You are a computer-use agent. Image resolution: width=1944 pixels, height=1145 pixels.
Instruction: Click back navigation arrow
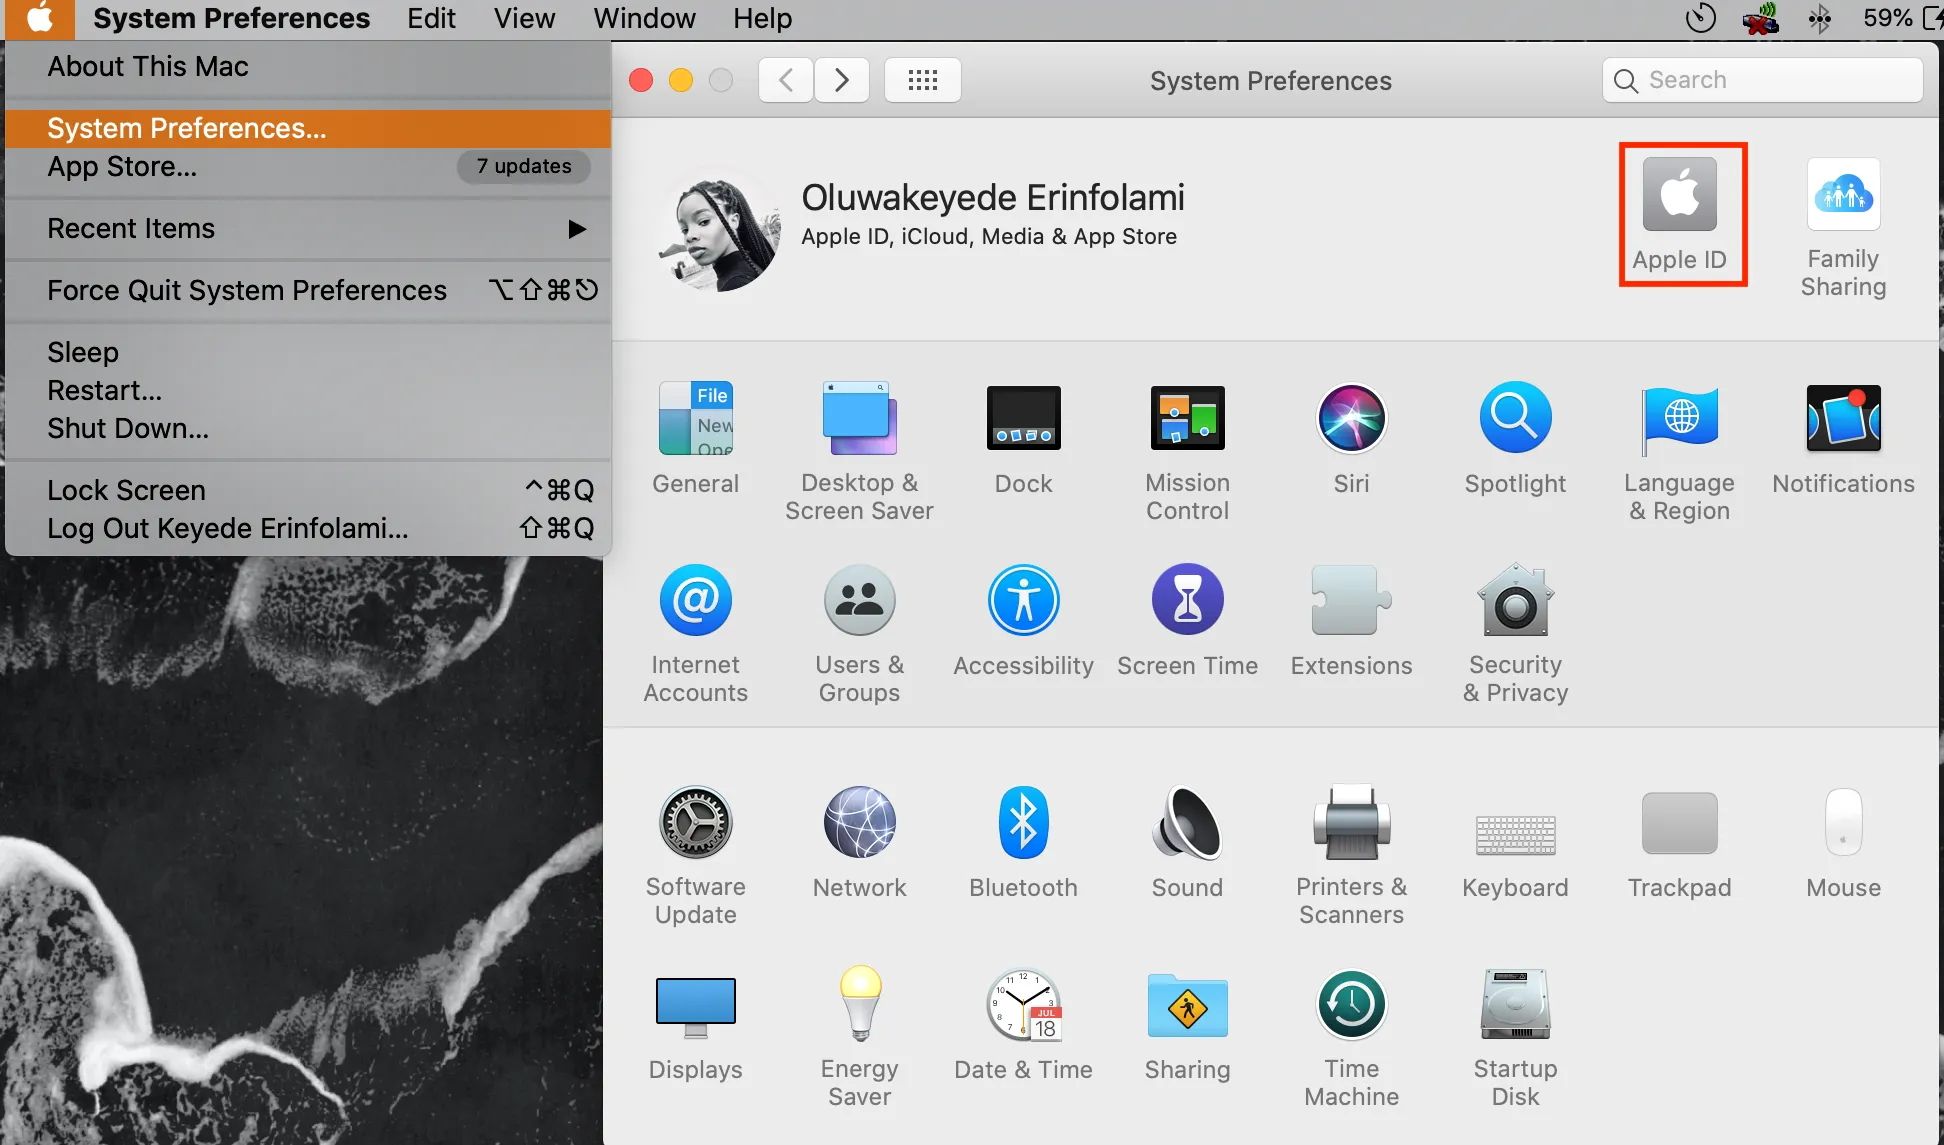786,79
